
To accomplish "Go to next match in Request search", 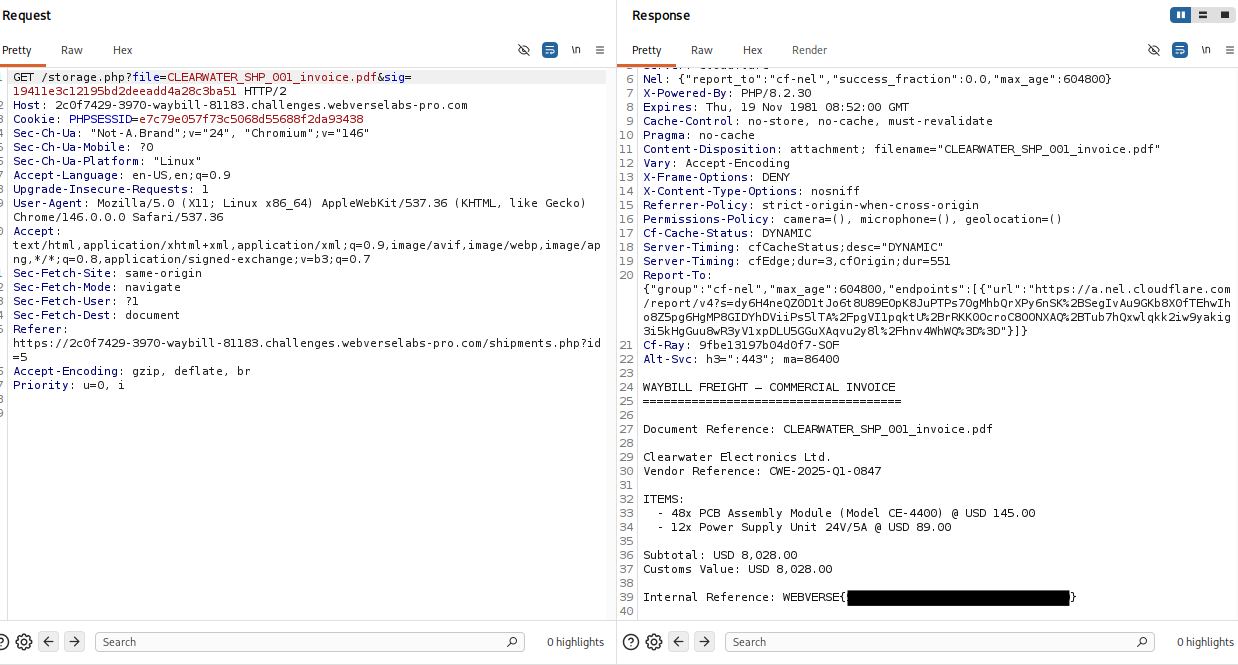I will [74, 642].
